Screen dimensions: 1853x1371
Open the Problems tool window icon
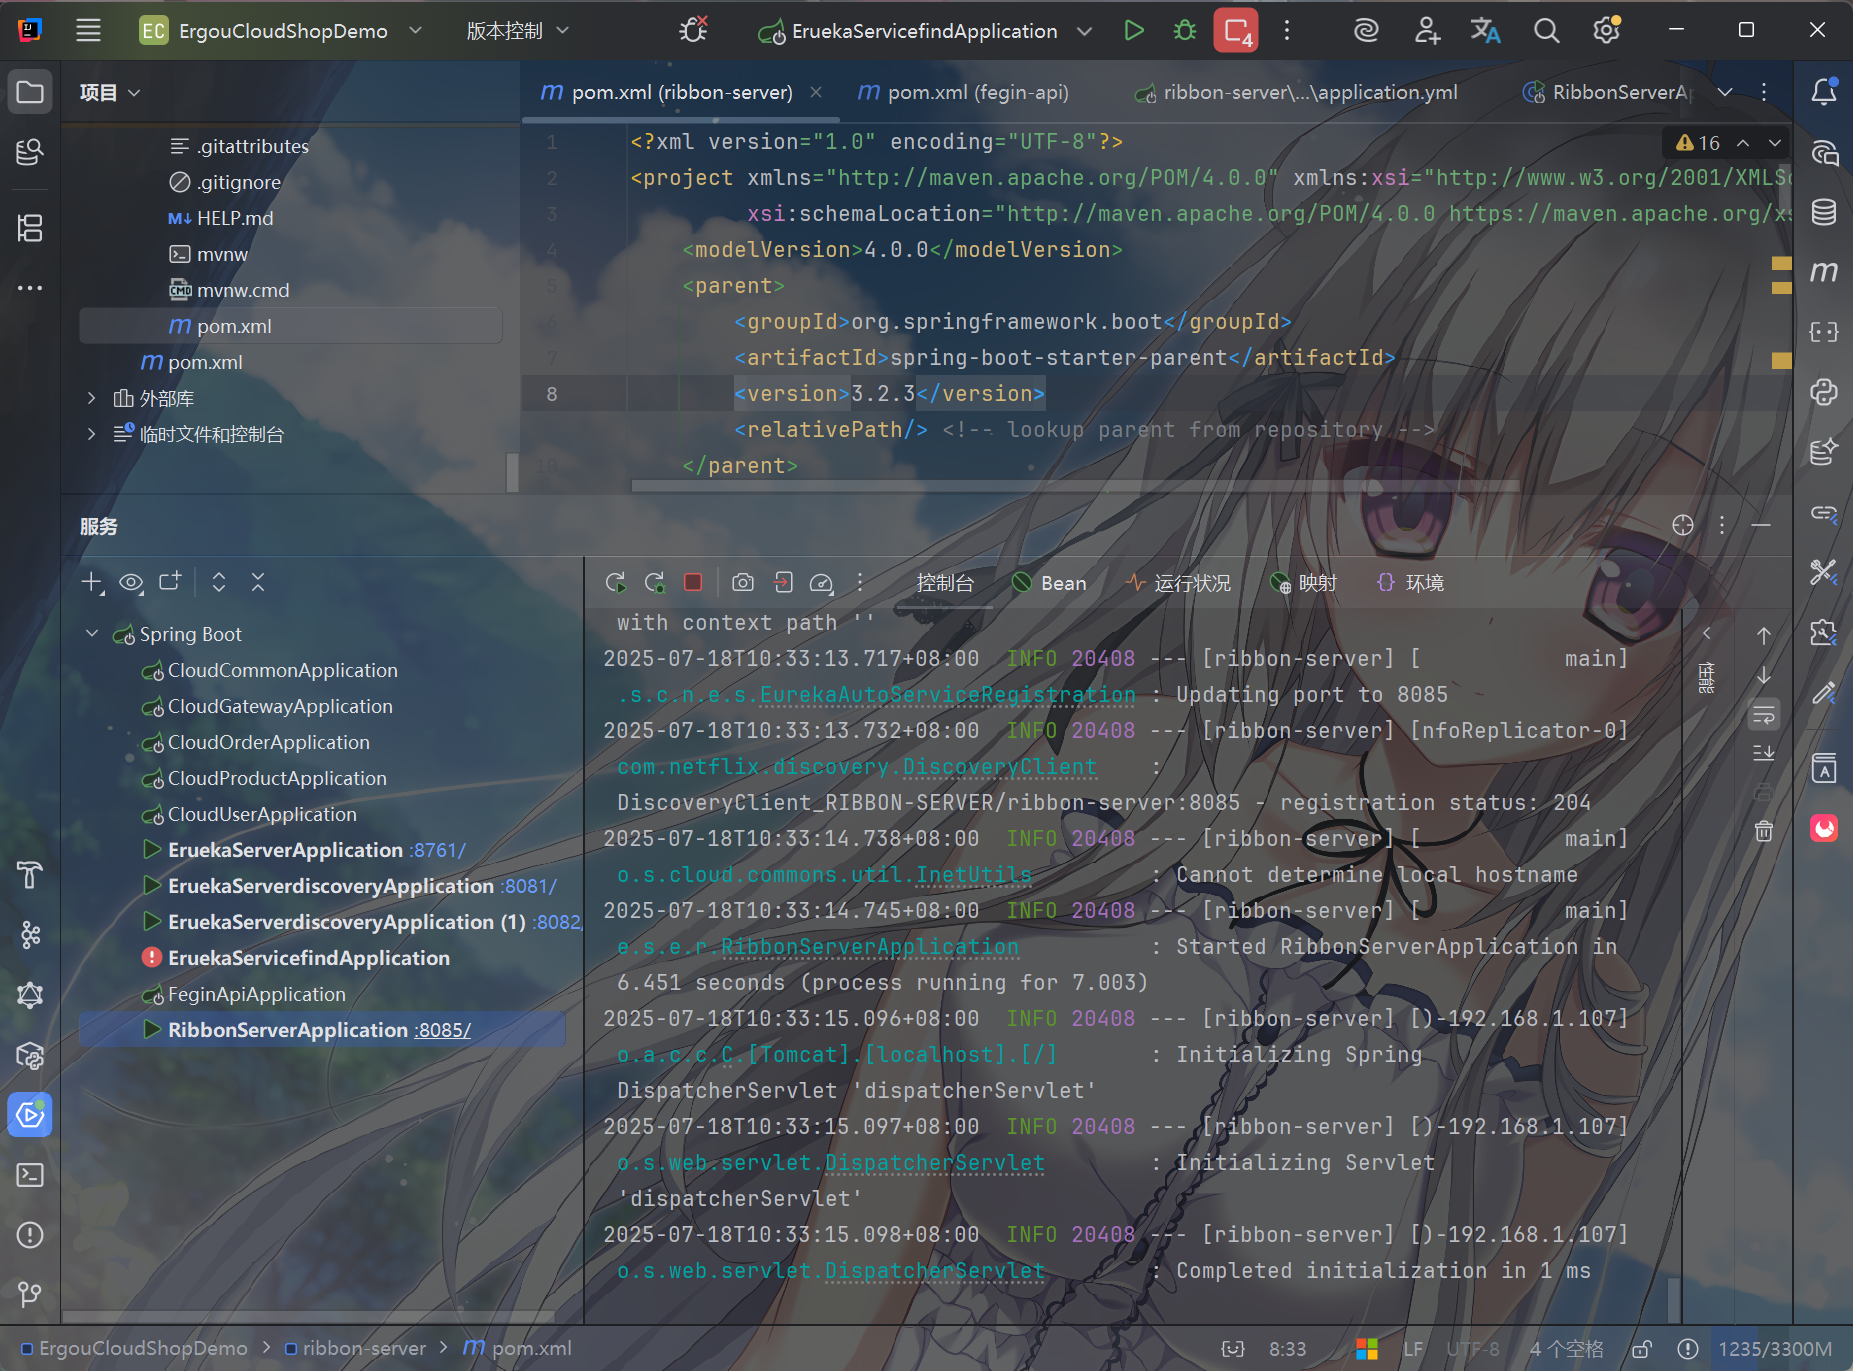pyautogui.click(x=30, y=1235)
